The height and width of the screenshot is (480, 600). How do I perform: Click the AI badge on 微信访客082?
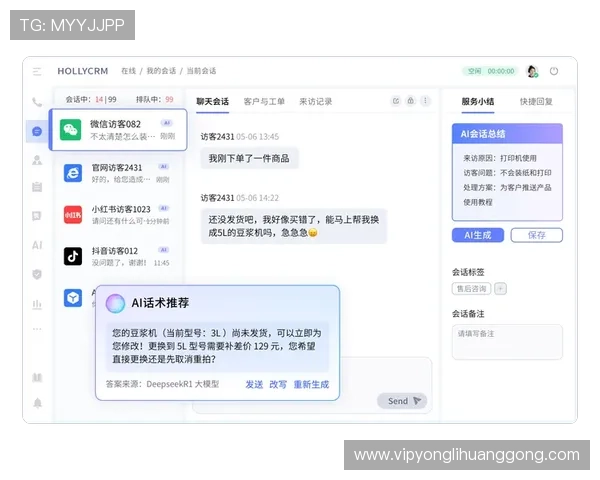pos(167,123)
